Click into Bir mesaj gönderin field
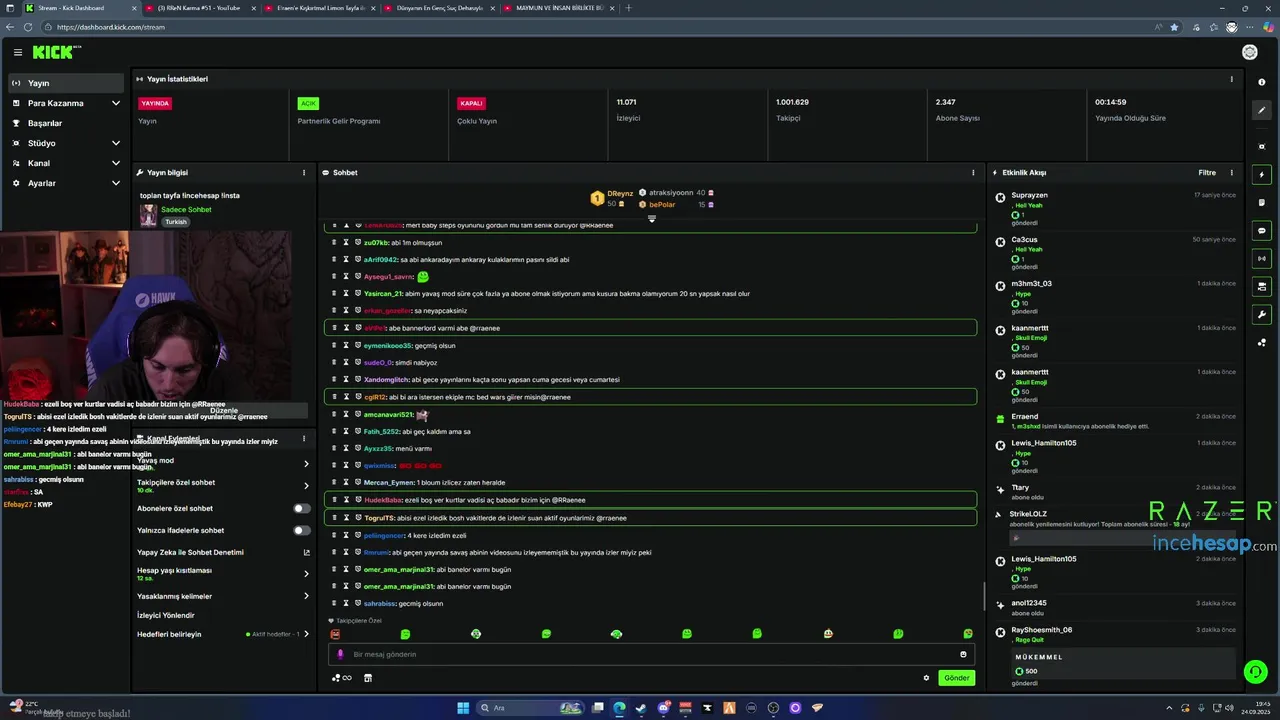 click(650, 654)
